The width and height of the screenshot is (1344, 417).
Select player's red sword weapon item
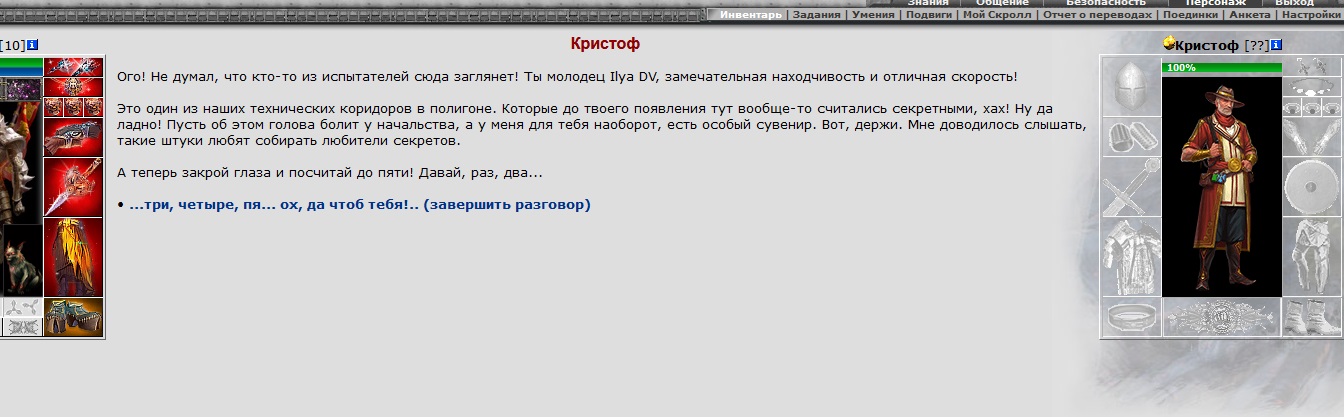74,187
